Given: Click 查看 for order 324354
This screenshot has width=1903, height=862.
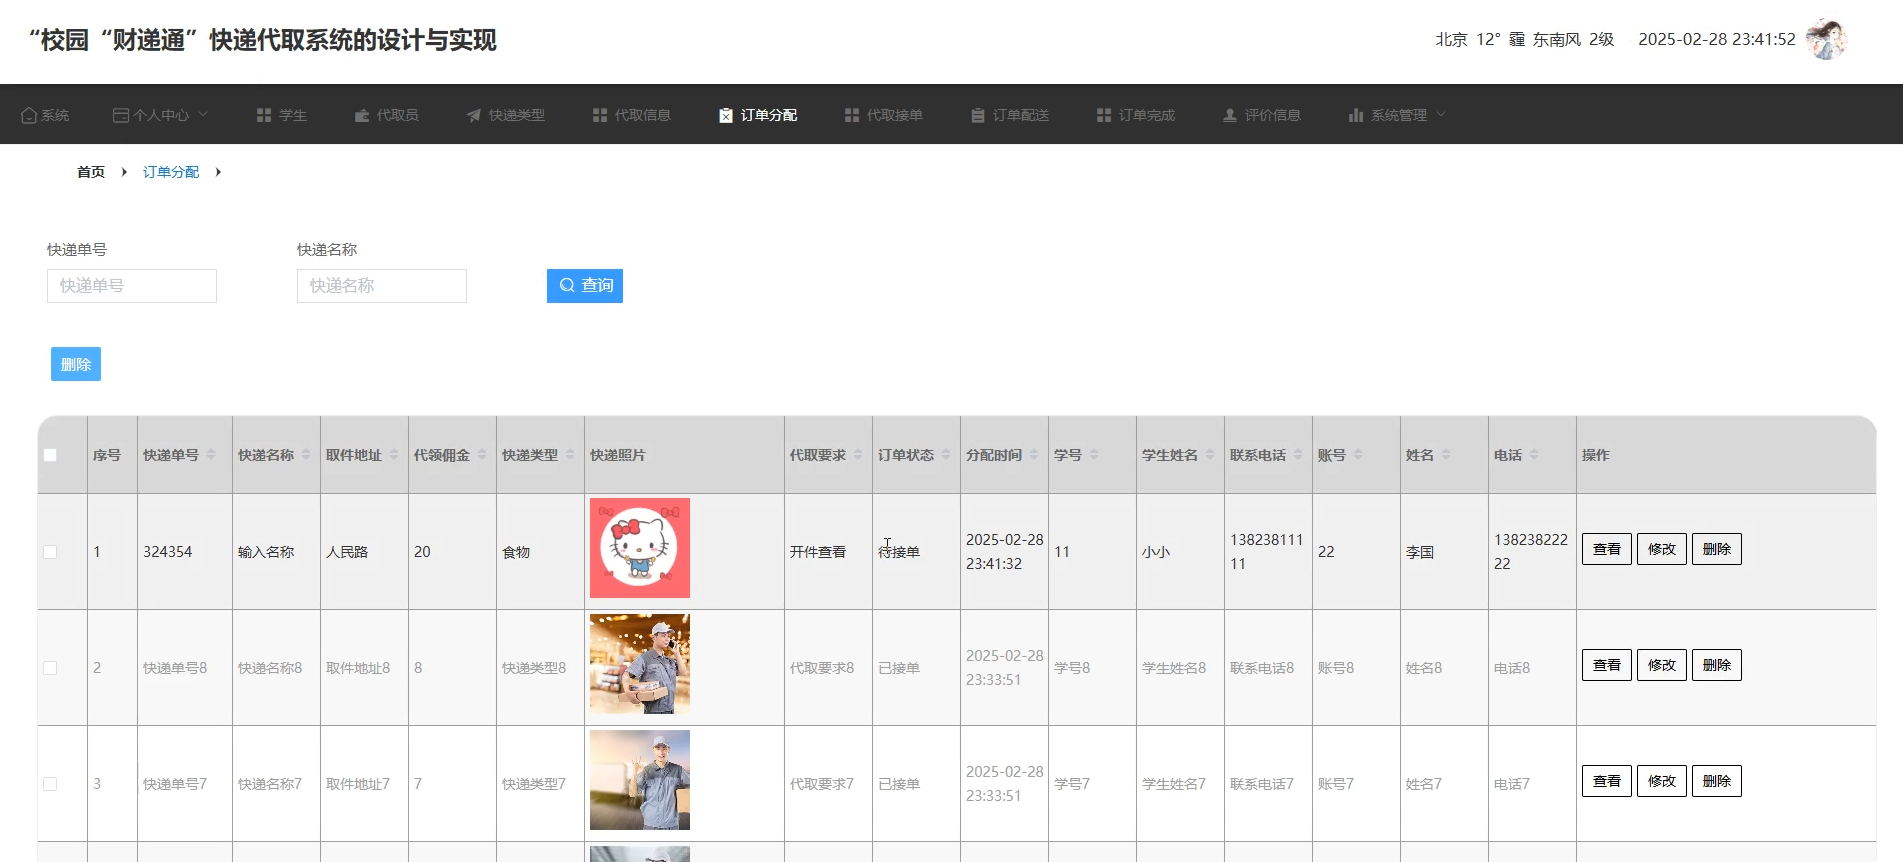Looking at the screenshot, I should click(x=1607, y=549).
